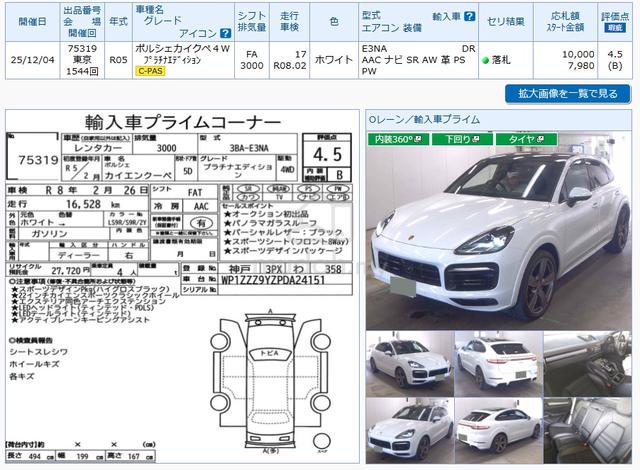Click the R05 model year cell
This screenshot has height=470, width=640.
(118, 60)
